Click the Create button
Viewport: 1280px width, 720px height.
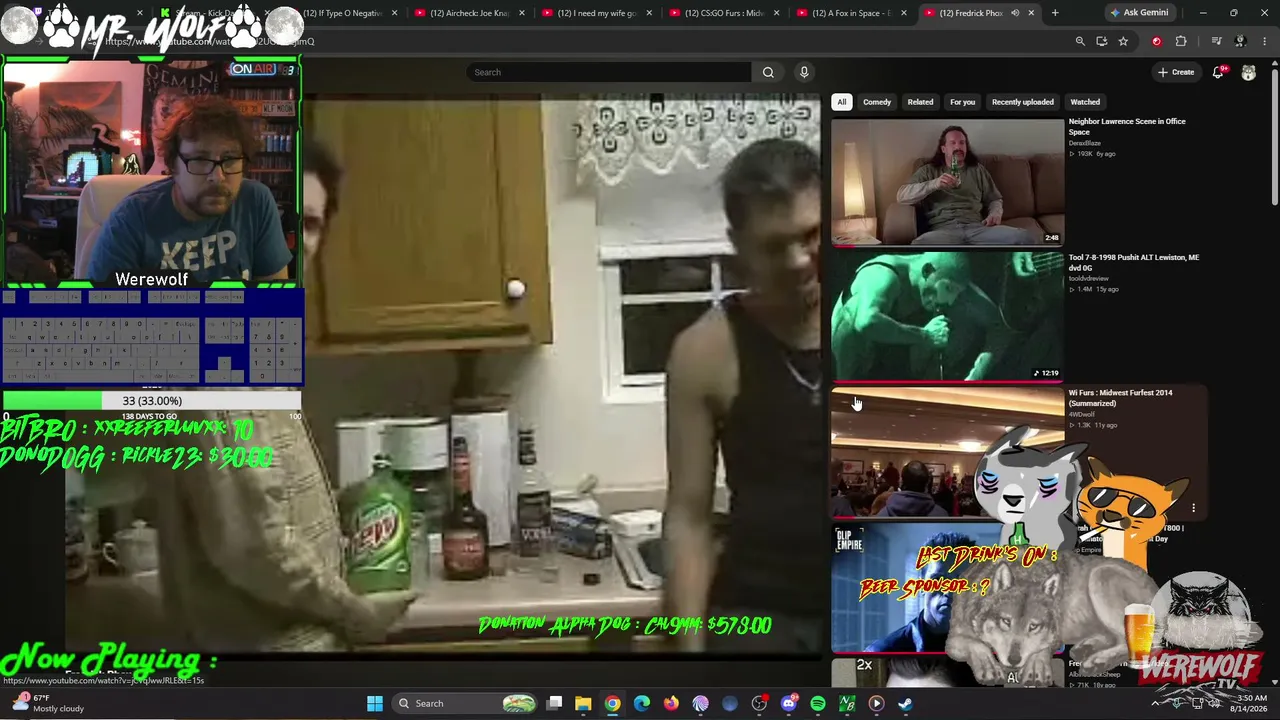coord(1176,72)
